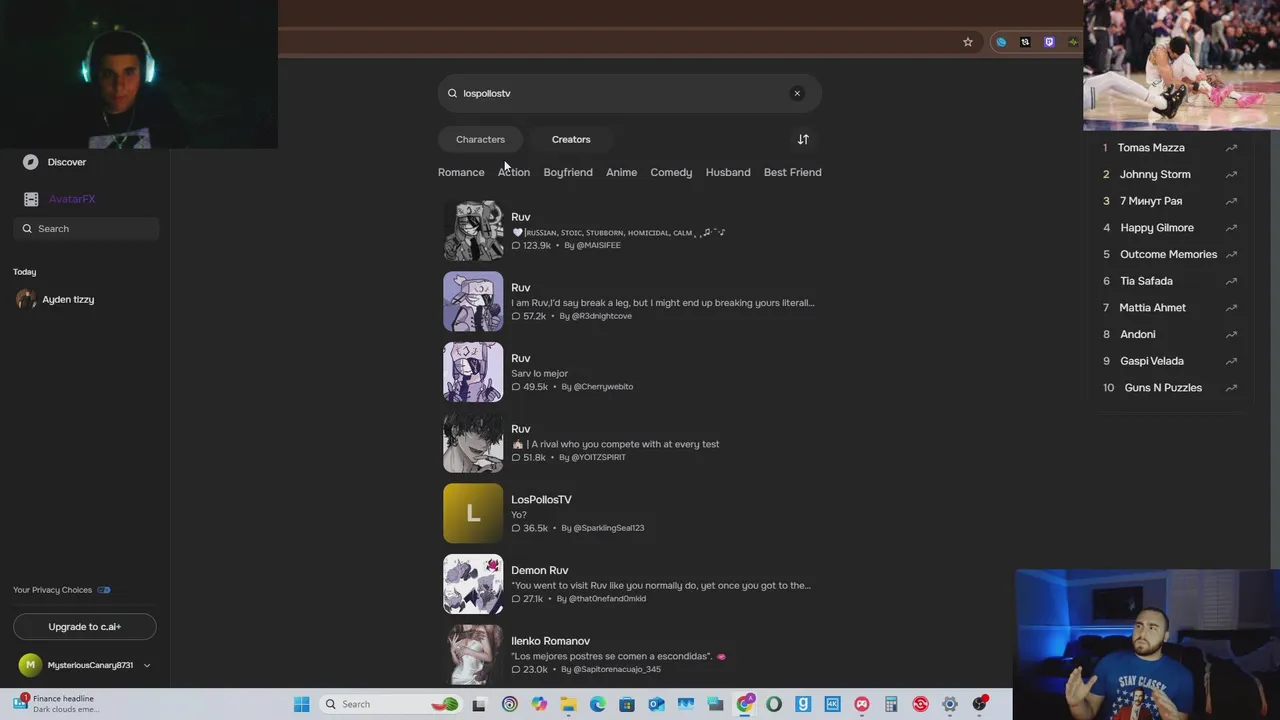1280x720 pixels.
Task: Click the black arrows extension icon
Action: pos(1025,42)
